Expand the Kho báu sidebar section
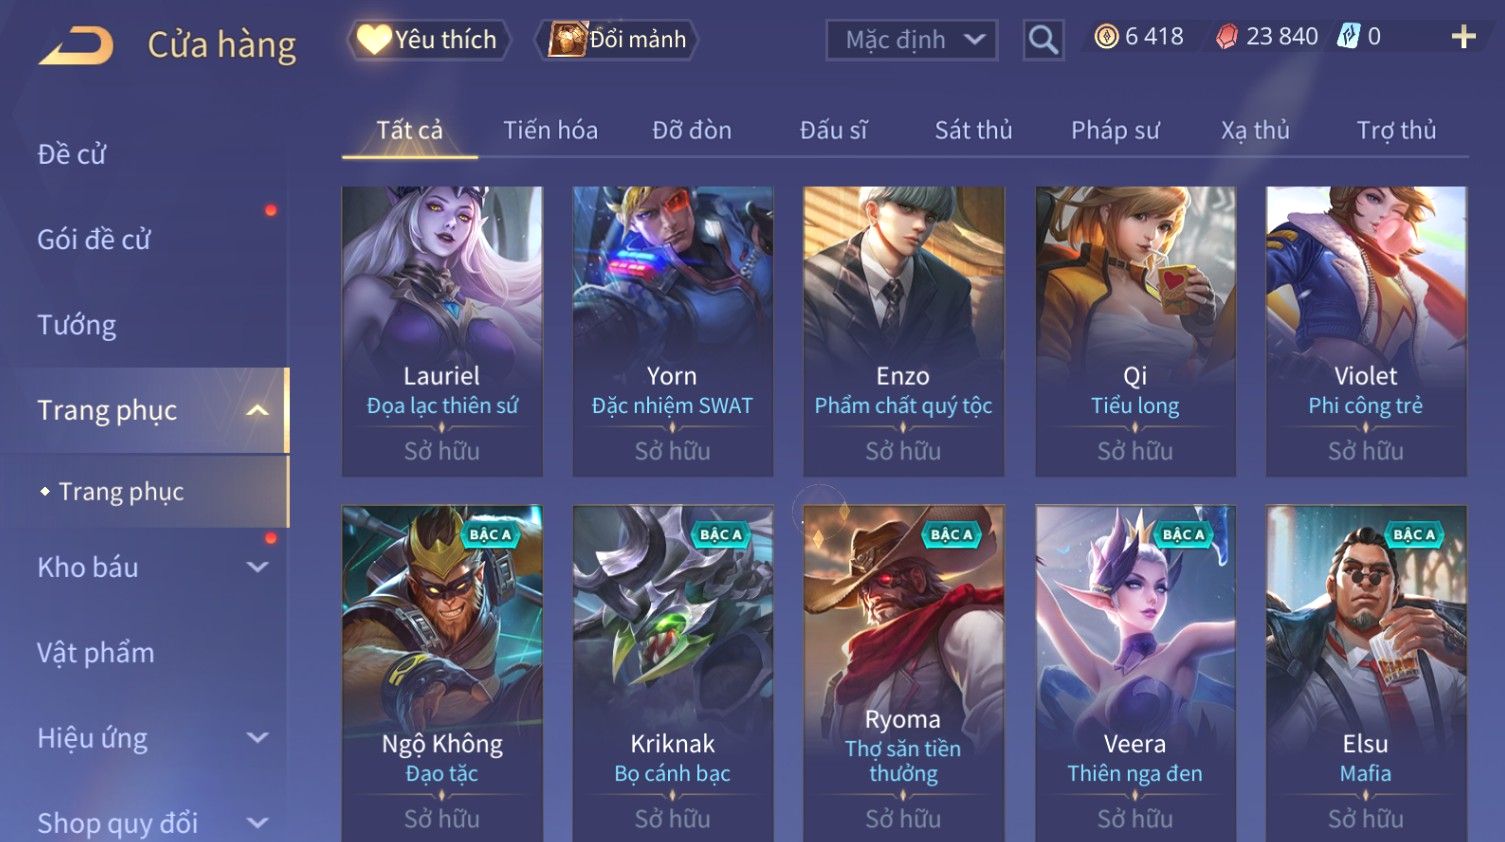 click(257, 567)
